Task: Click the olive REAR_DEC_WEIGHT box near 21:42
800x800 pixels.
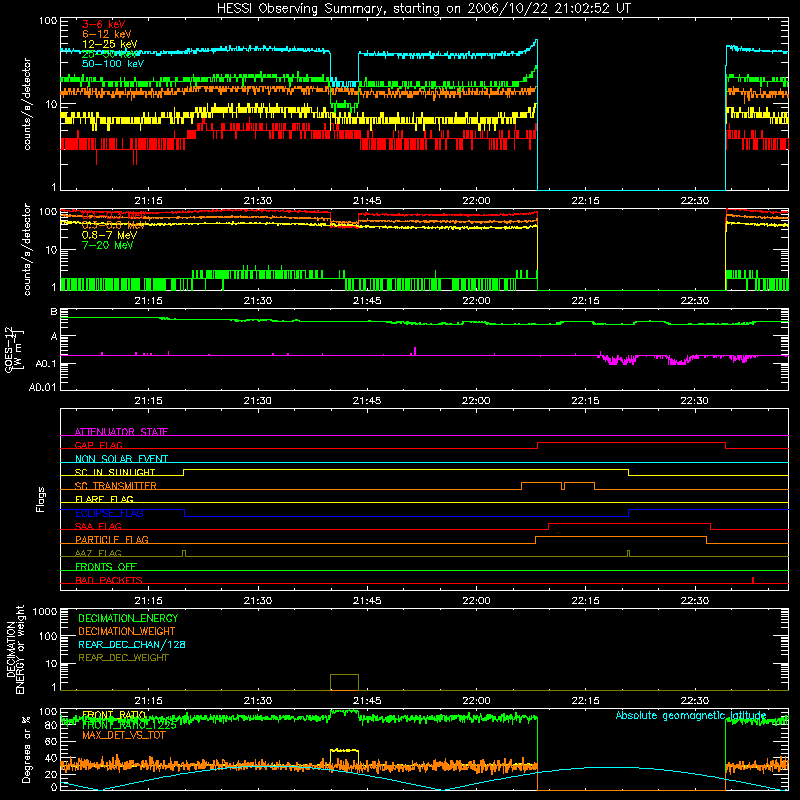Action: pyautogui.click(x=344, y=682)
